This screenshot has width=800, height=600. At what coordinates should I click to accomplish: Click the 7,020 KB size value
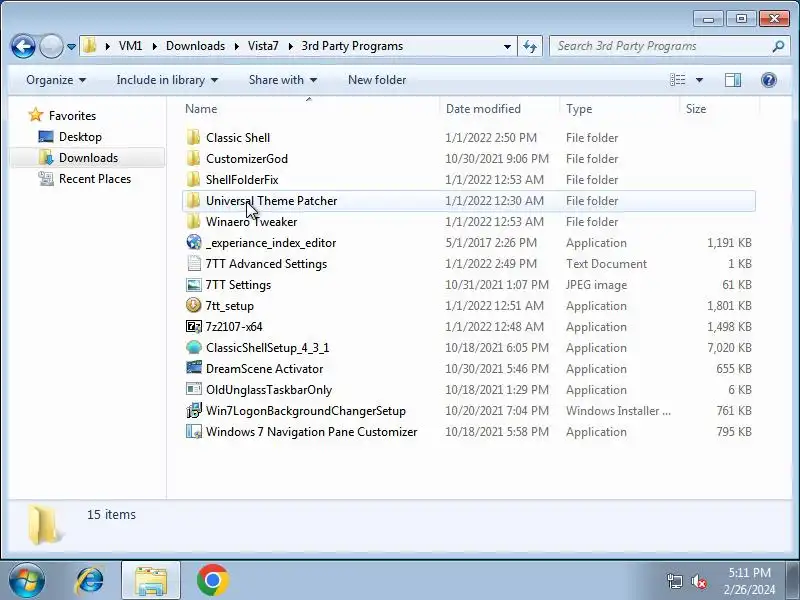click(x=729, y=348)
